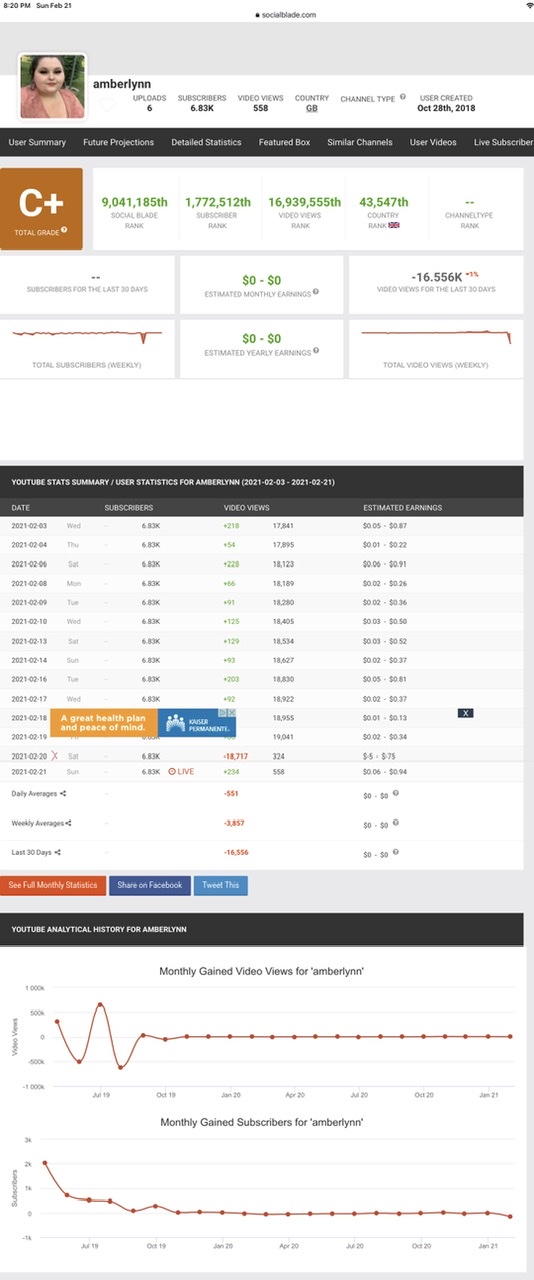534x1280 pixels.
Task: Close the Kaiser Permanente ad banner
Action: click(466, 713)
